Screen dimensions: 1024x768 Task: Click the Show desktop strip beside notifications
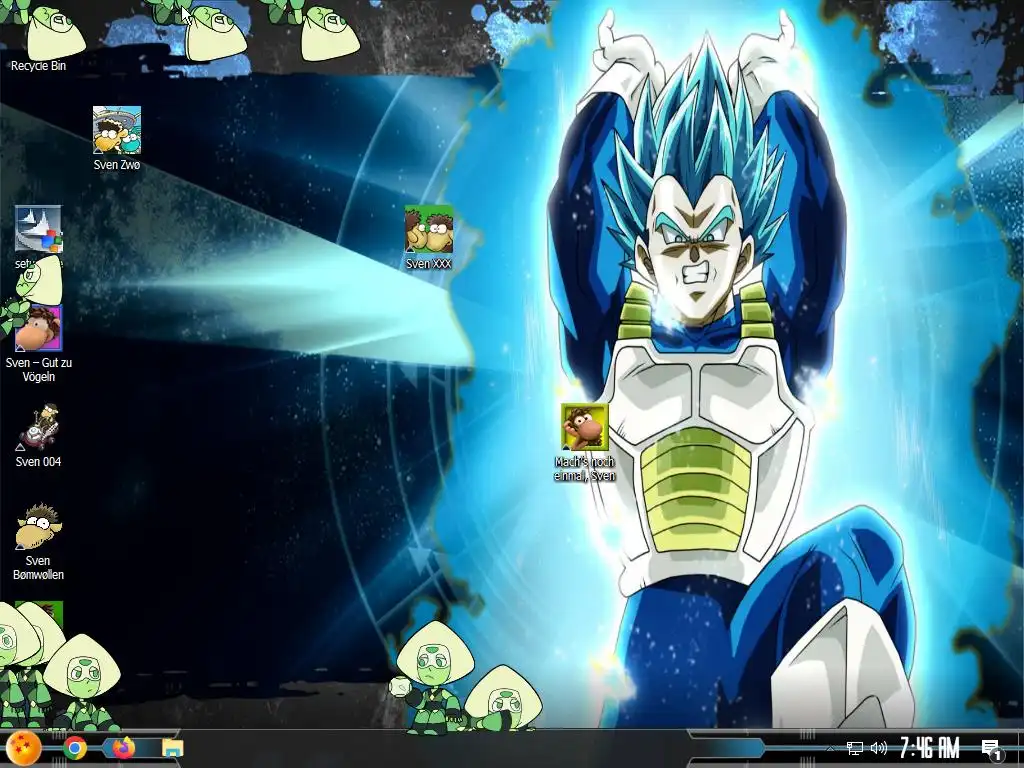click(1020, 748)
